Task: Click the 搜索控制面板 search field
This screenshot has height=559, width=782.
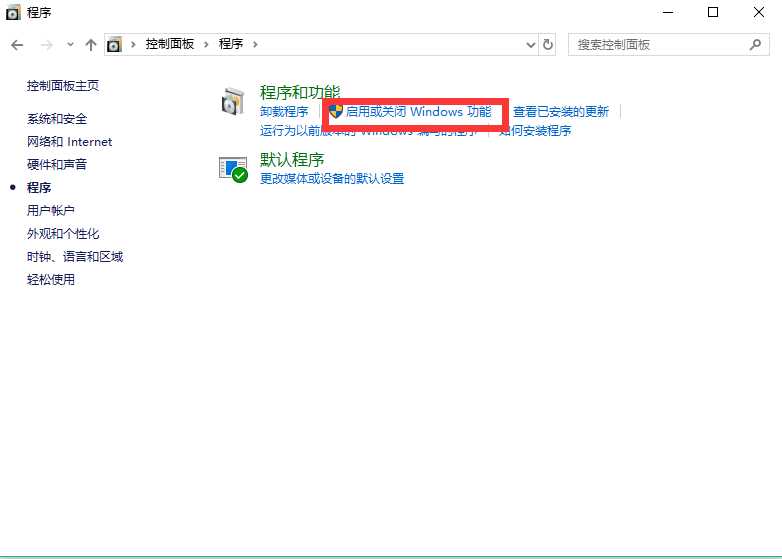Action: pyautogui.click(x=668, y=45)
